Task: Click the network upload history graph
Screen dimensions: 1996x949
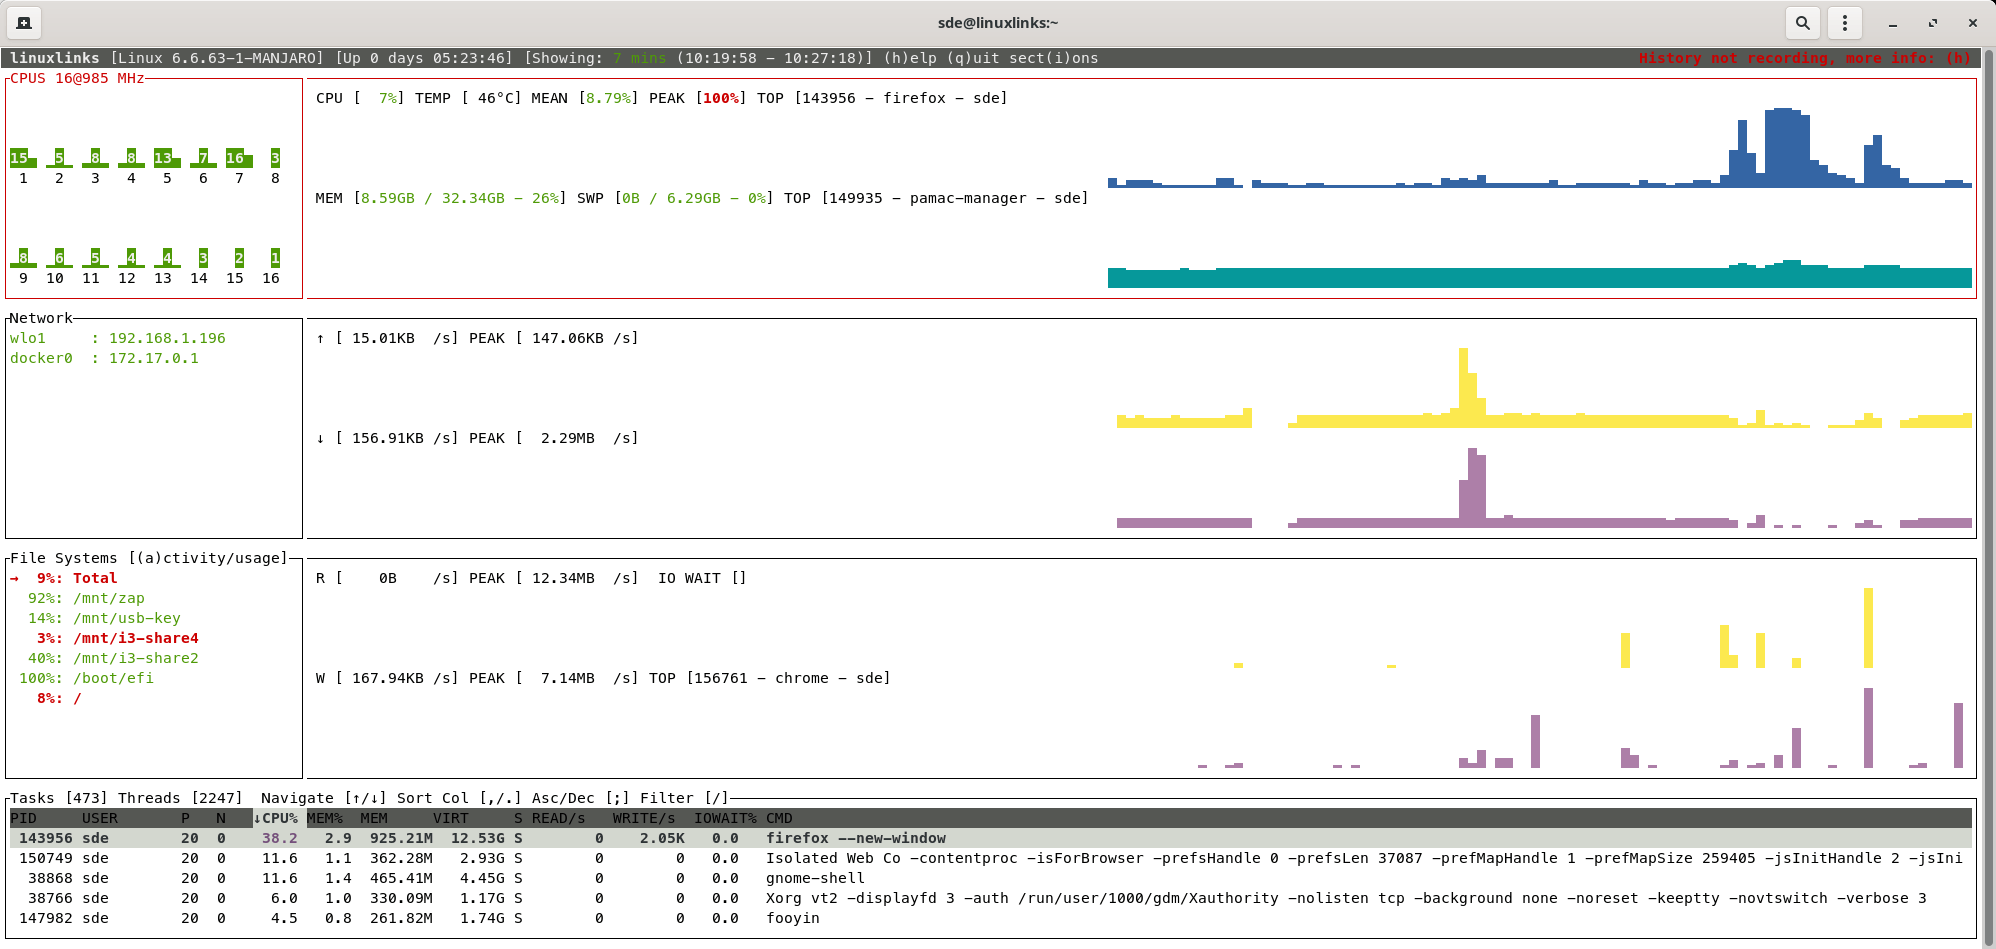Action: 1544,388
